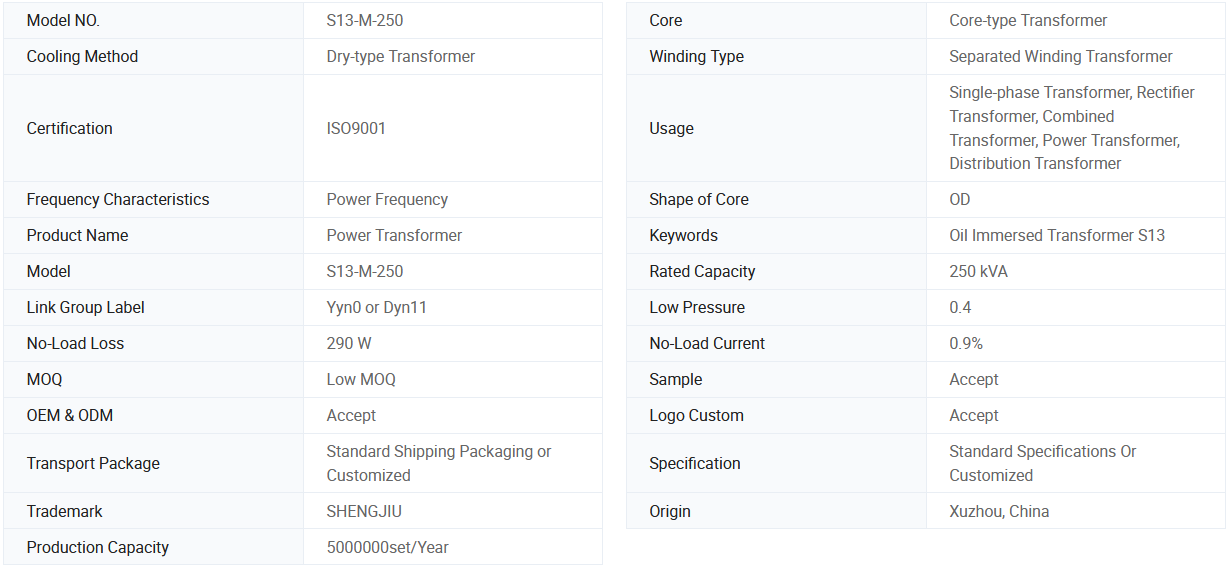Select the Shape of Core label

[698, 199]
